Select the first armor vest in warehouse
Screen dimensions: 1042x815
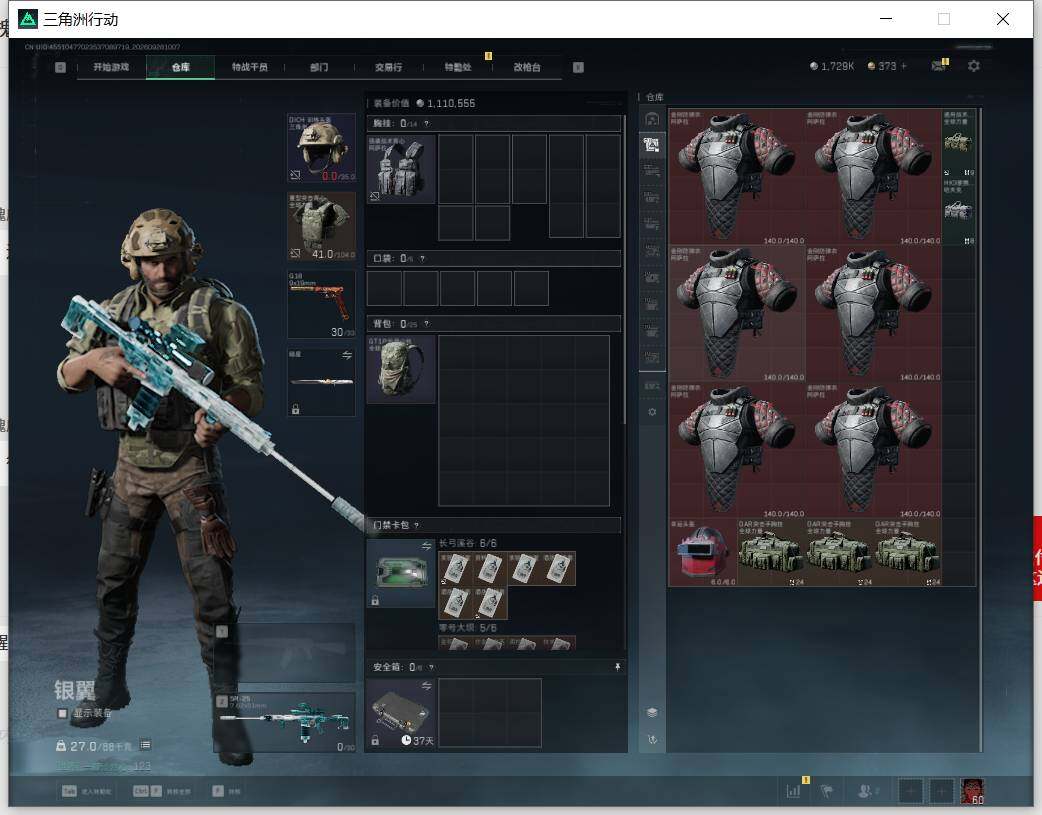pos(736,177)
